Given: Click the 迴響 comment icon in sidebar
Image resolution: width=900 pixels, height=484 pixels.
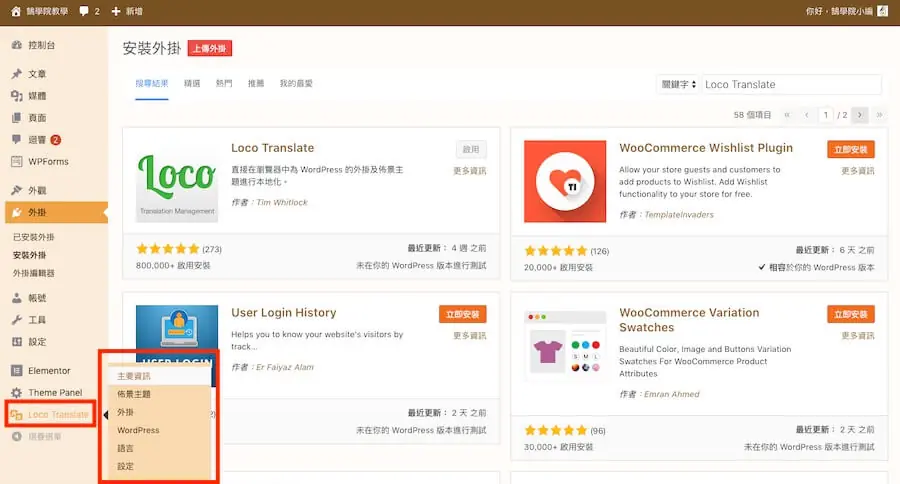Looking at the screenshot, I should (17, 140).
